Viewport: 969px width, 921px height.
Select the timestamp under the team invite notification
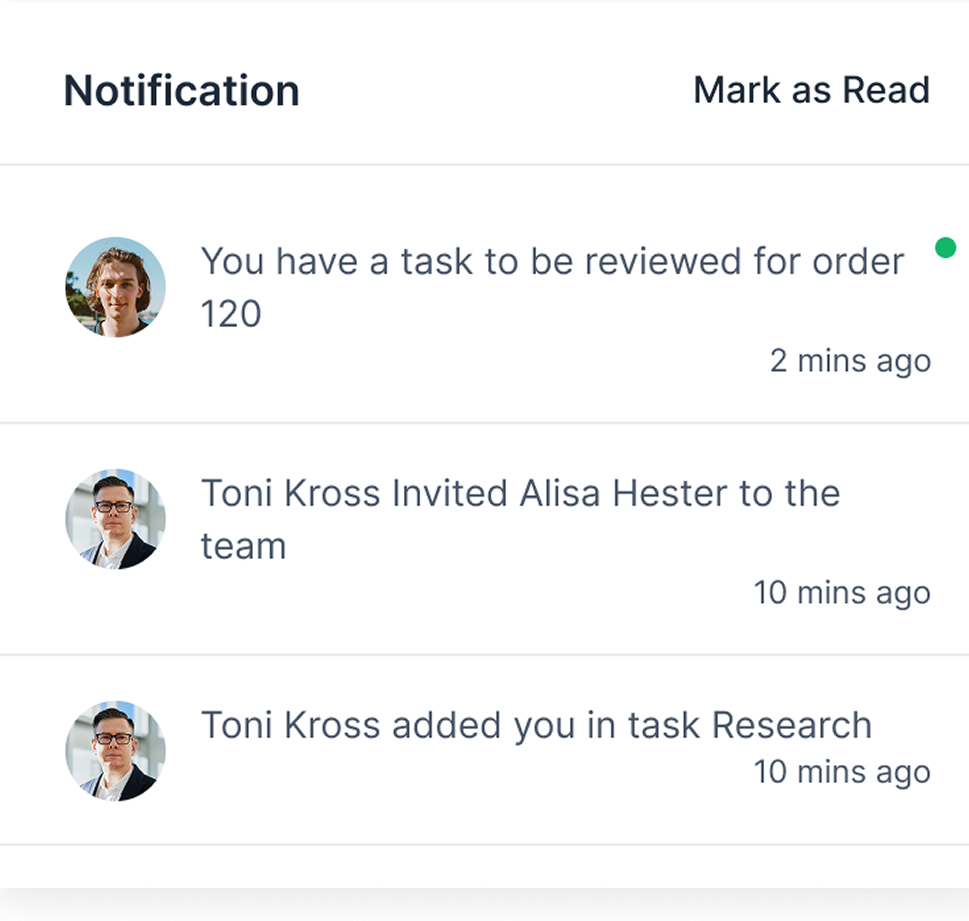[842, 593]
